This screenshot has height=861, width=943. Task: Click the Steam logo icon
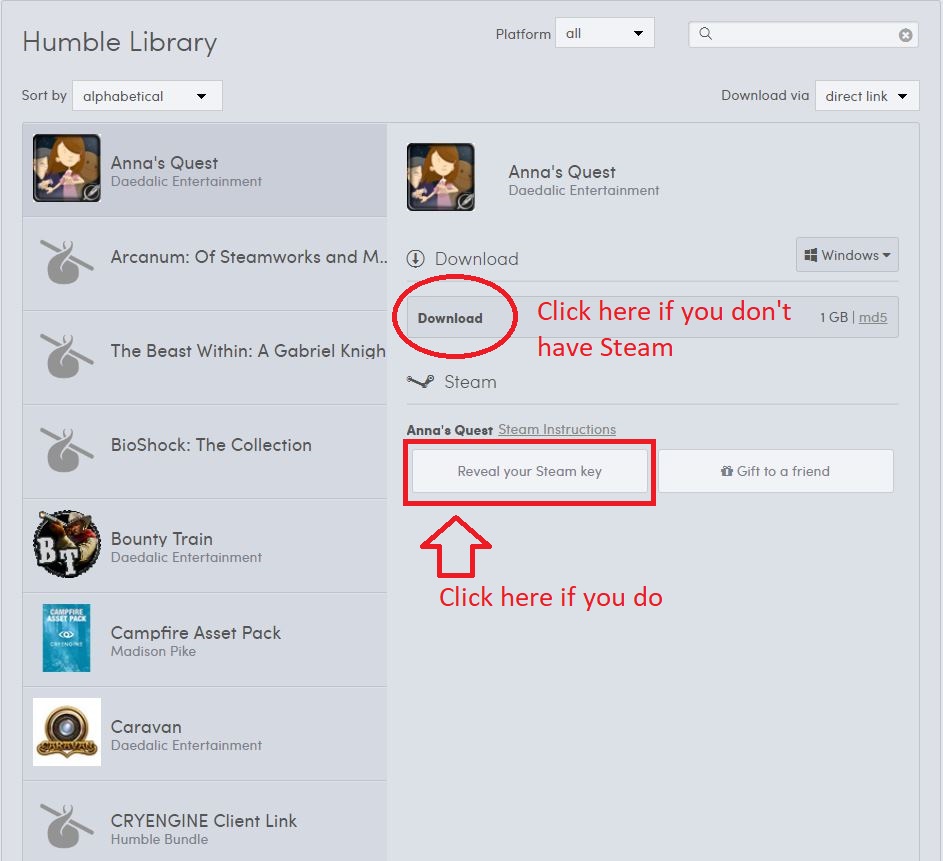[420, 382]
